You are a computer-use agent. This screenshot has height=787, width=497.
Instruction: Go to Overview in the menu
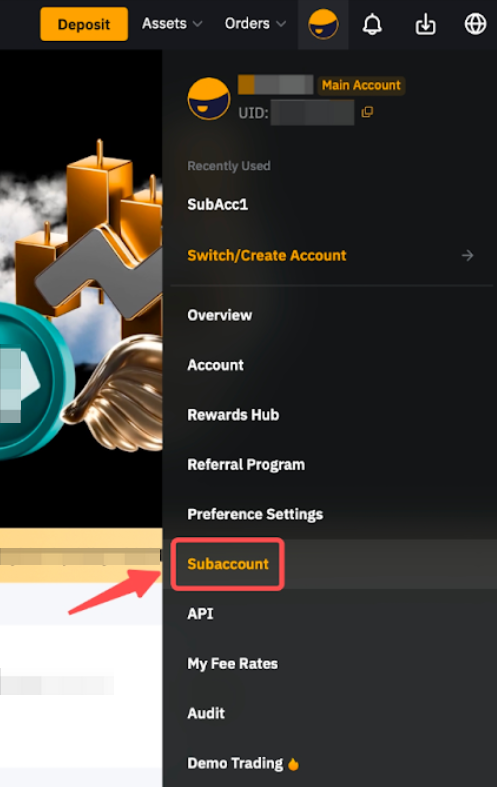(219, 315)
